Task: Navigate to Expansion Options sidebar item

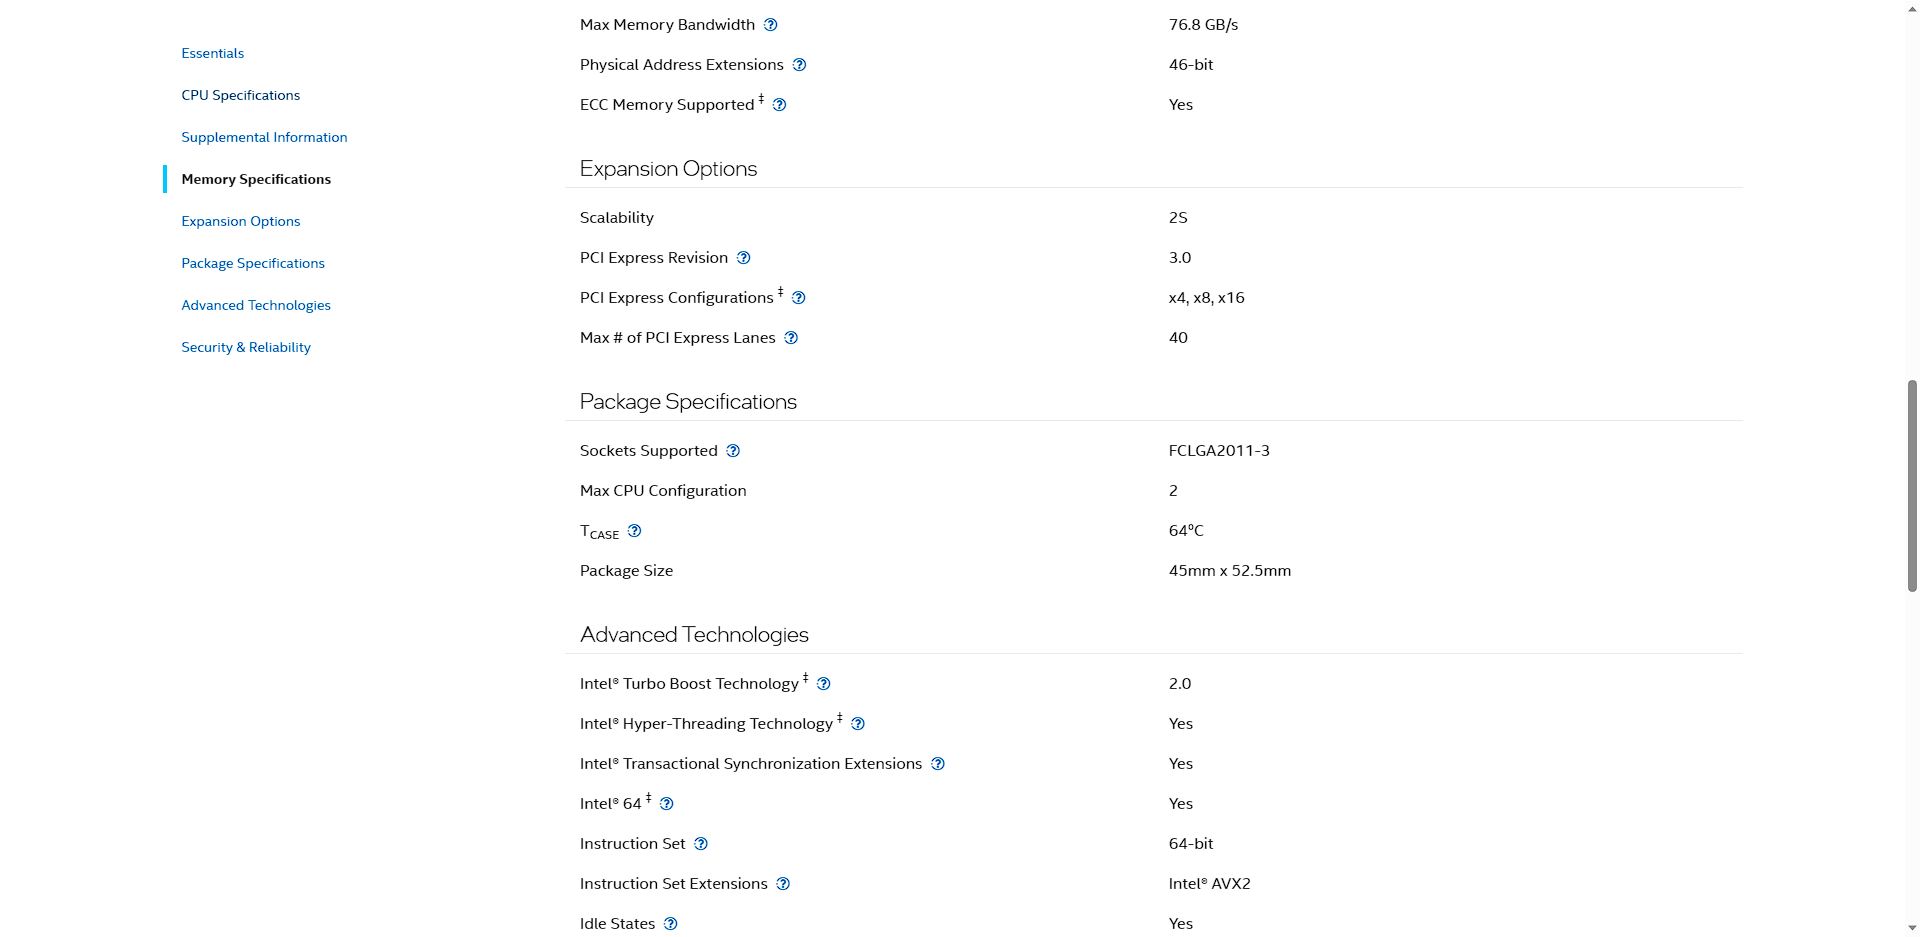Action: click(x=240, y=221)
